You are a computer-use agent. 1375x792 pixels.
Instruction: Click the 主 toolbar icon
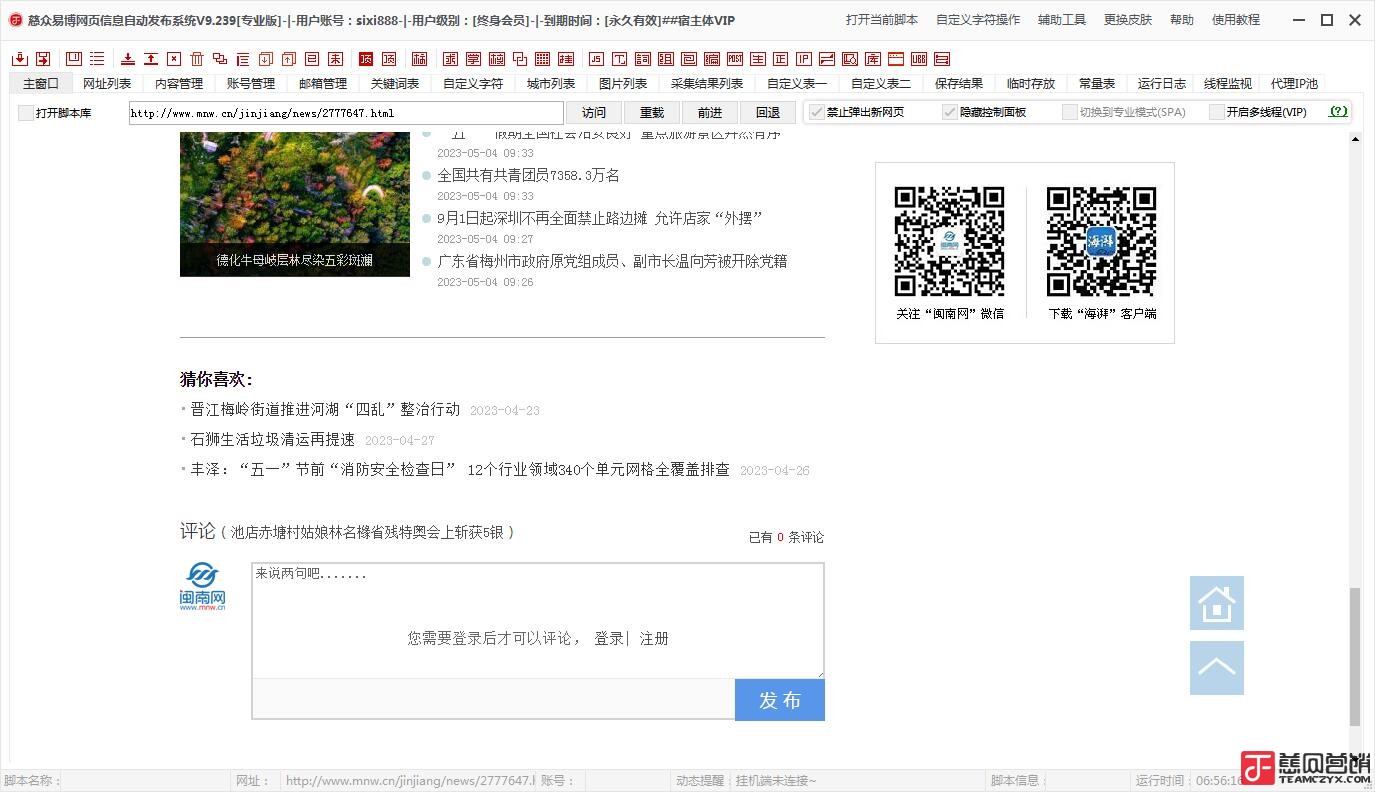click(x=758, y=59)
